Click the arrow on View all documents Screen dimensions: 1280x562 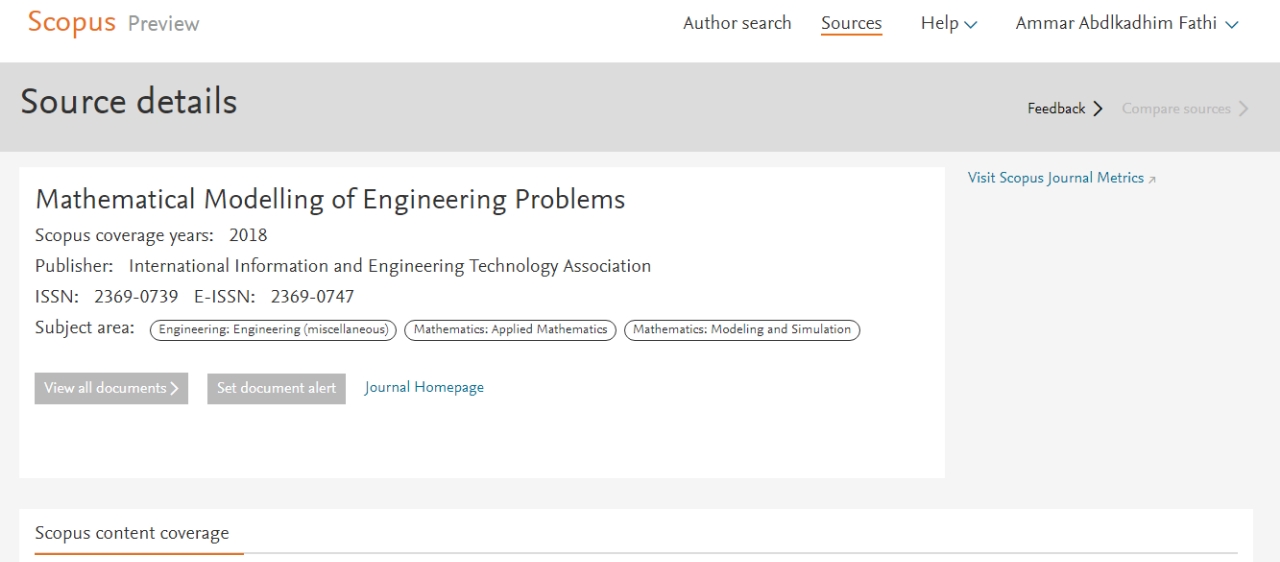coord(175,388)
